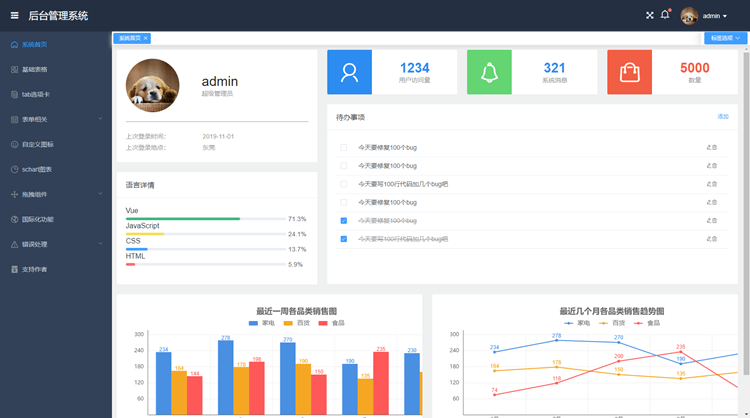Click edit icon on first todo row

(x=708, y=148)
